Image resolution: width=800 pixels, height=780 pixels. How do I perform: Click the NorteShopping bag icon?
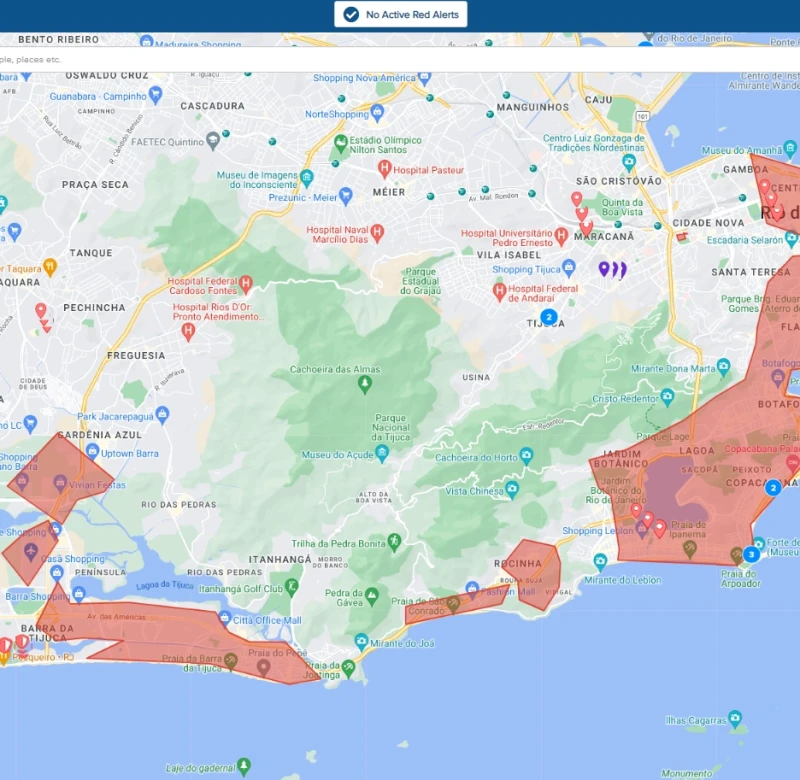coord(377,113)
